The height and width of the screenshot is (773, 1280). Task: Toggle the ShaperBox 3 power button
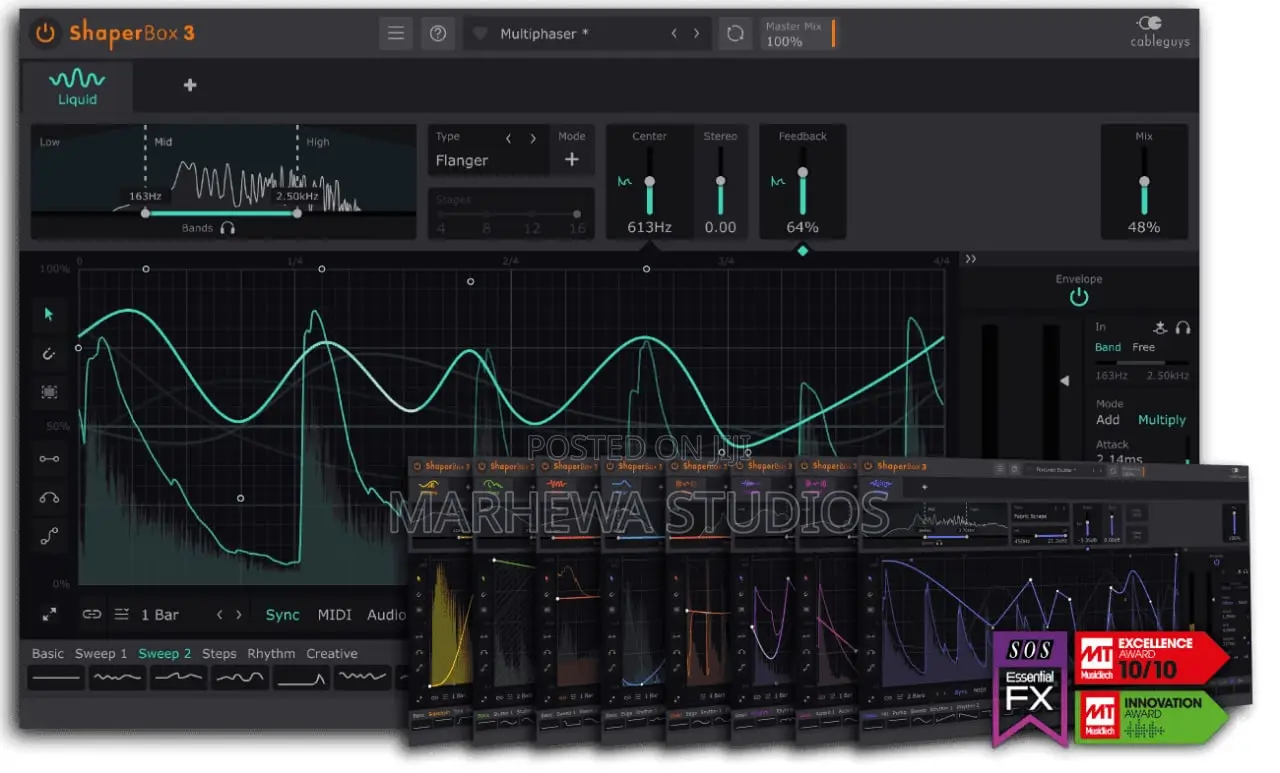click(45, 33)
